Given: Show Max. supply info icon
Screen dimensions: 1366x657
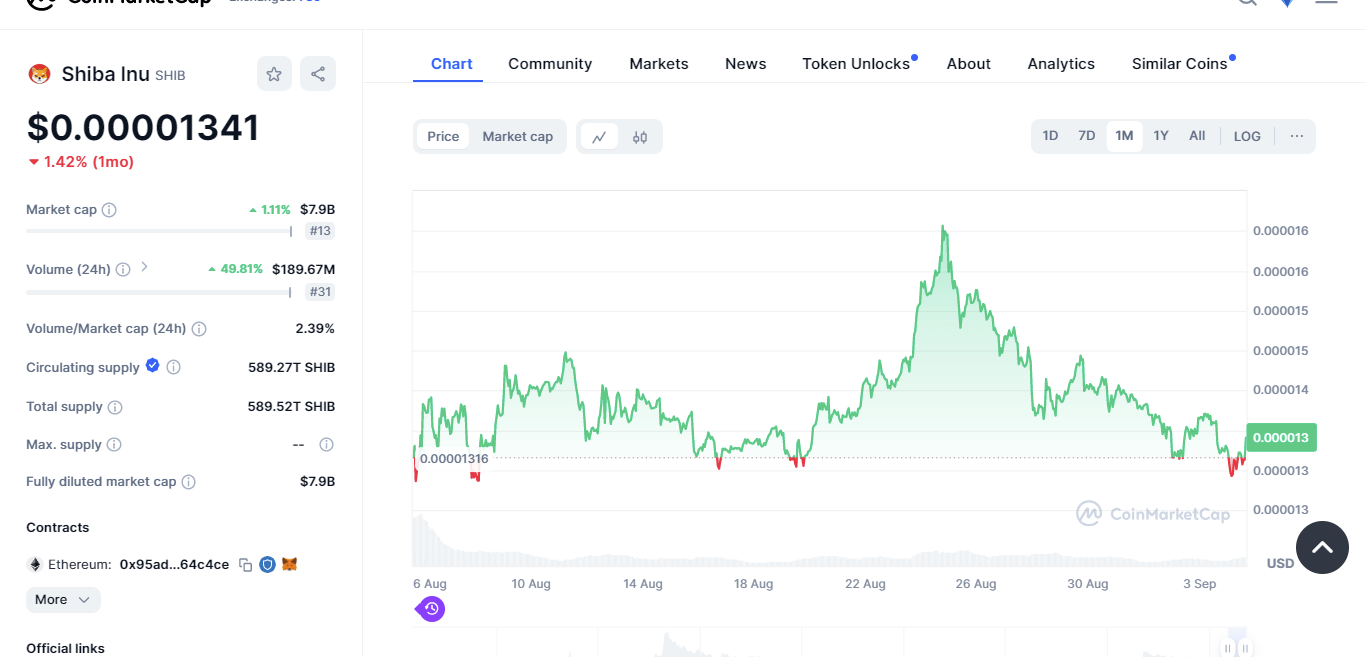Looking at the screenshot, I should click(x=114, y=445).
